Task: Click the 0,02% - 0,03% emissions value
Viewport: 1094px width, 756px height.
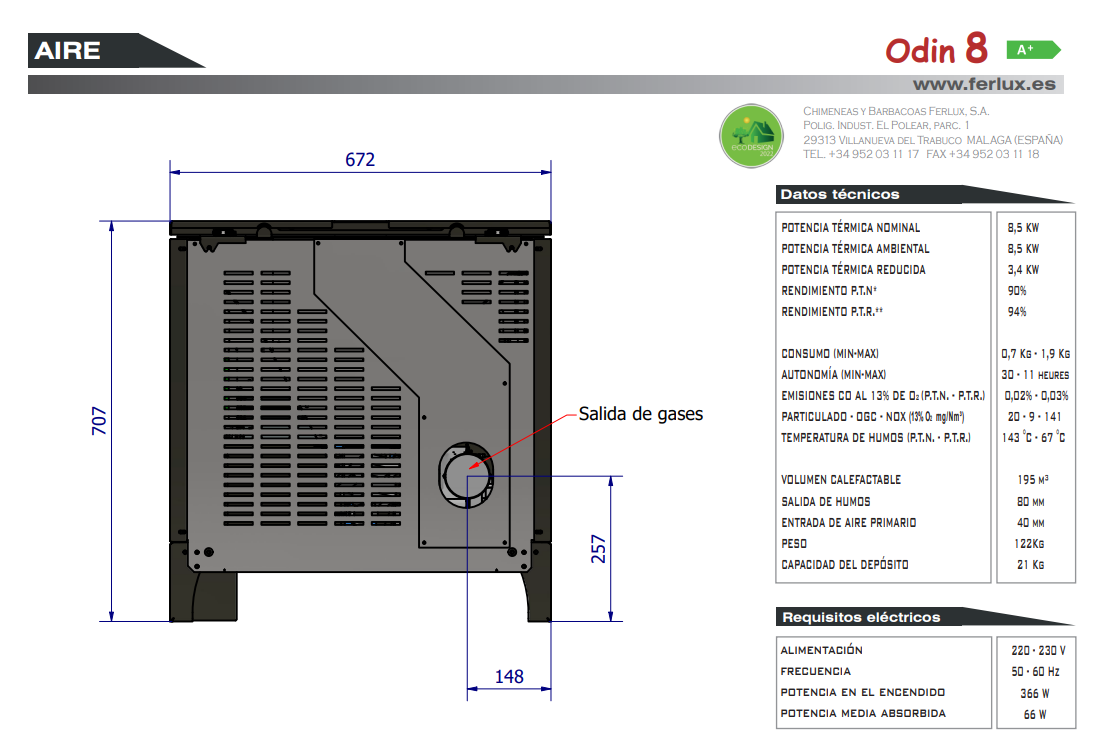Action: pyautogui.click(x=1036, y=395)
